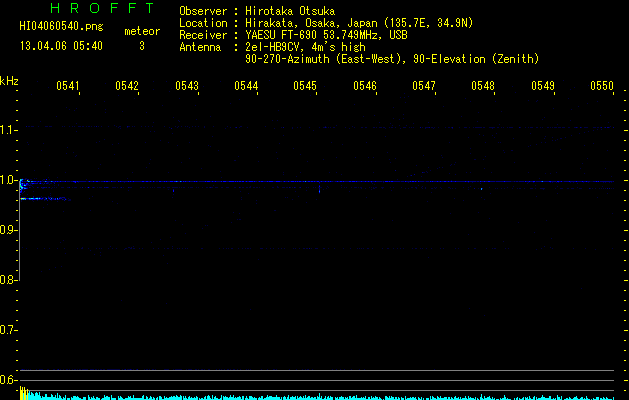The height and width of the screenshot is (400, 629).
Task: Click the 1.1 kHz axis label
Action: (x=8, y=130)
